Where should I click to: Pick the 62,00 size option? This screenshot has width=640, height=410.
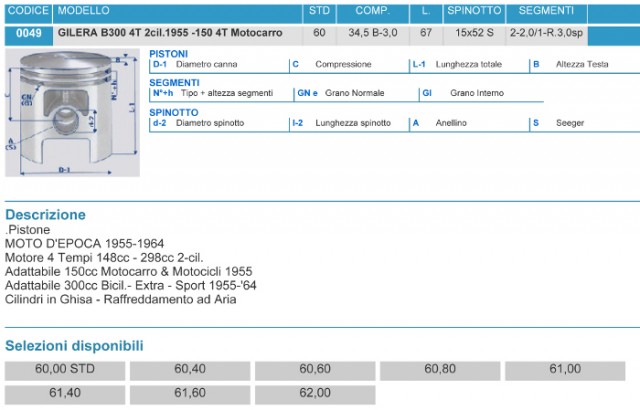click(315, 393)
